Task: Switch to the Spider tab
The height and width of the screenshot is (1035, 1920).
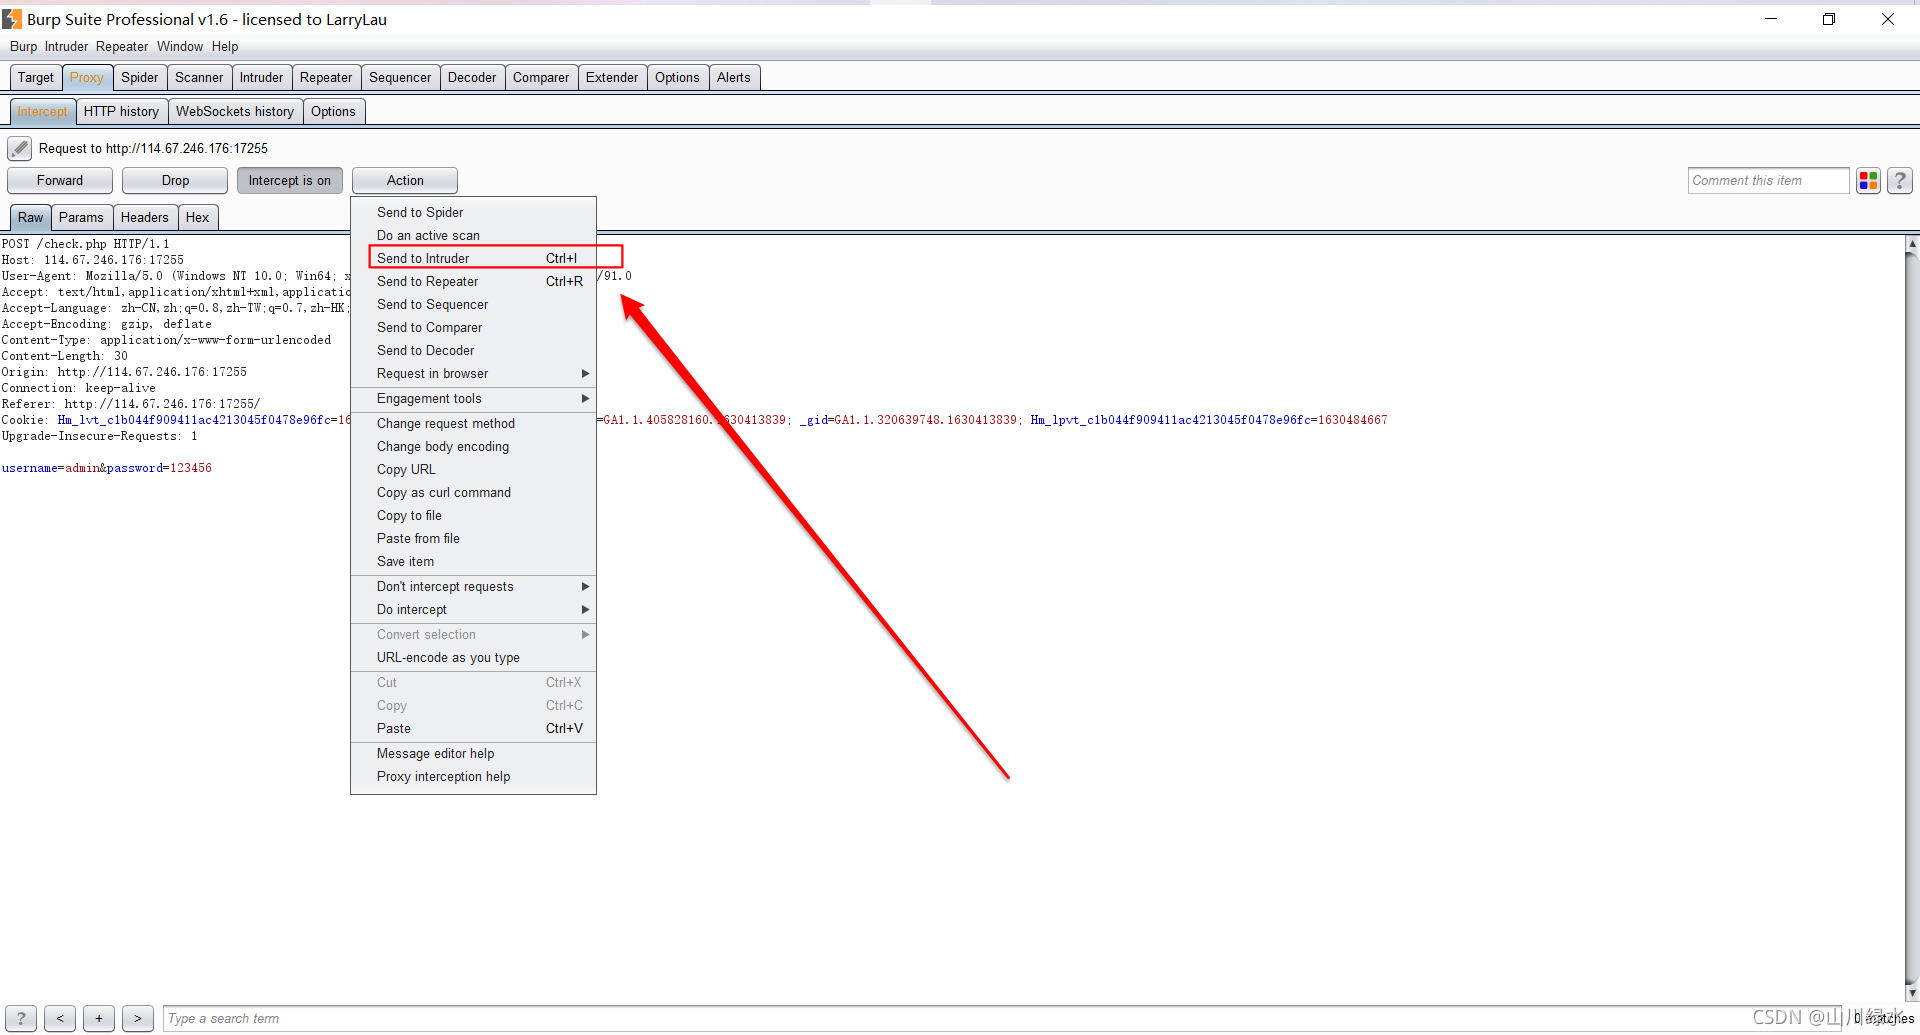Action: tap(140, 78)
